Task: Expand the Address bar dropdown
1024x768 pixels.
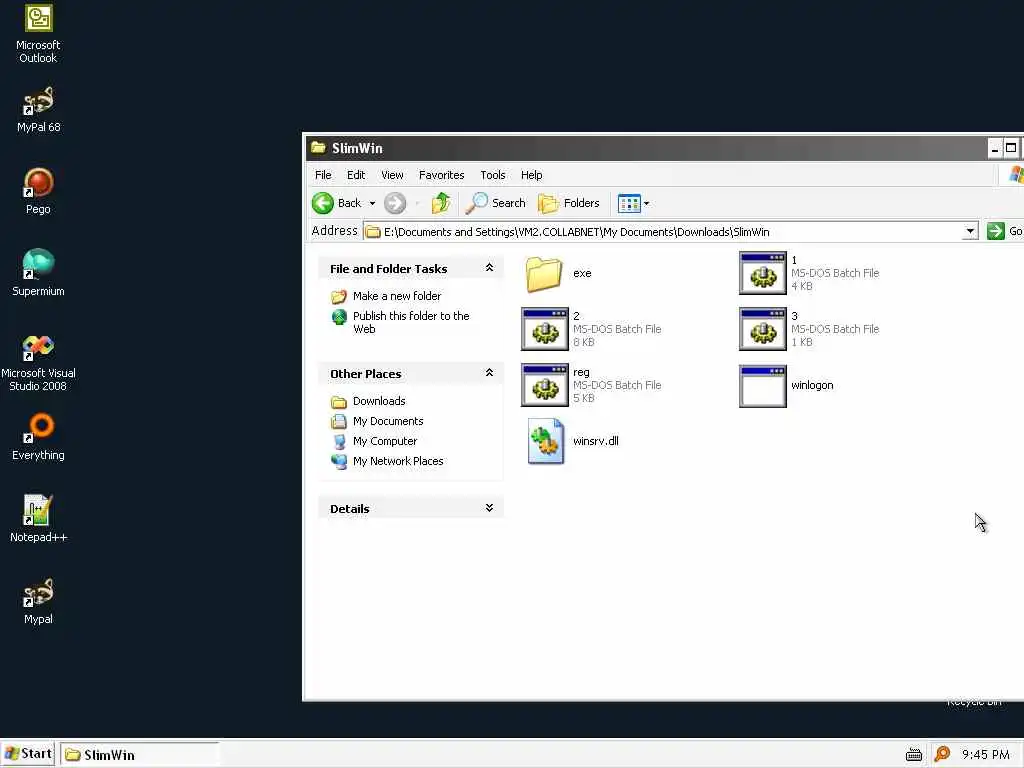Action: click(x=970, y=231)
